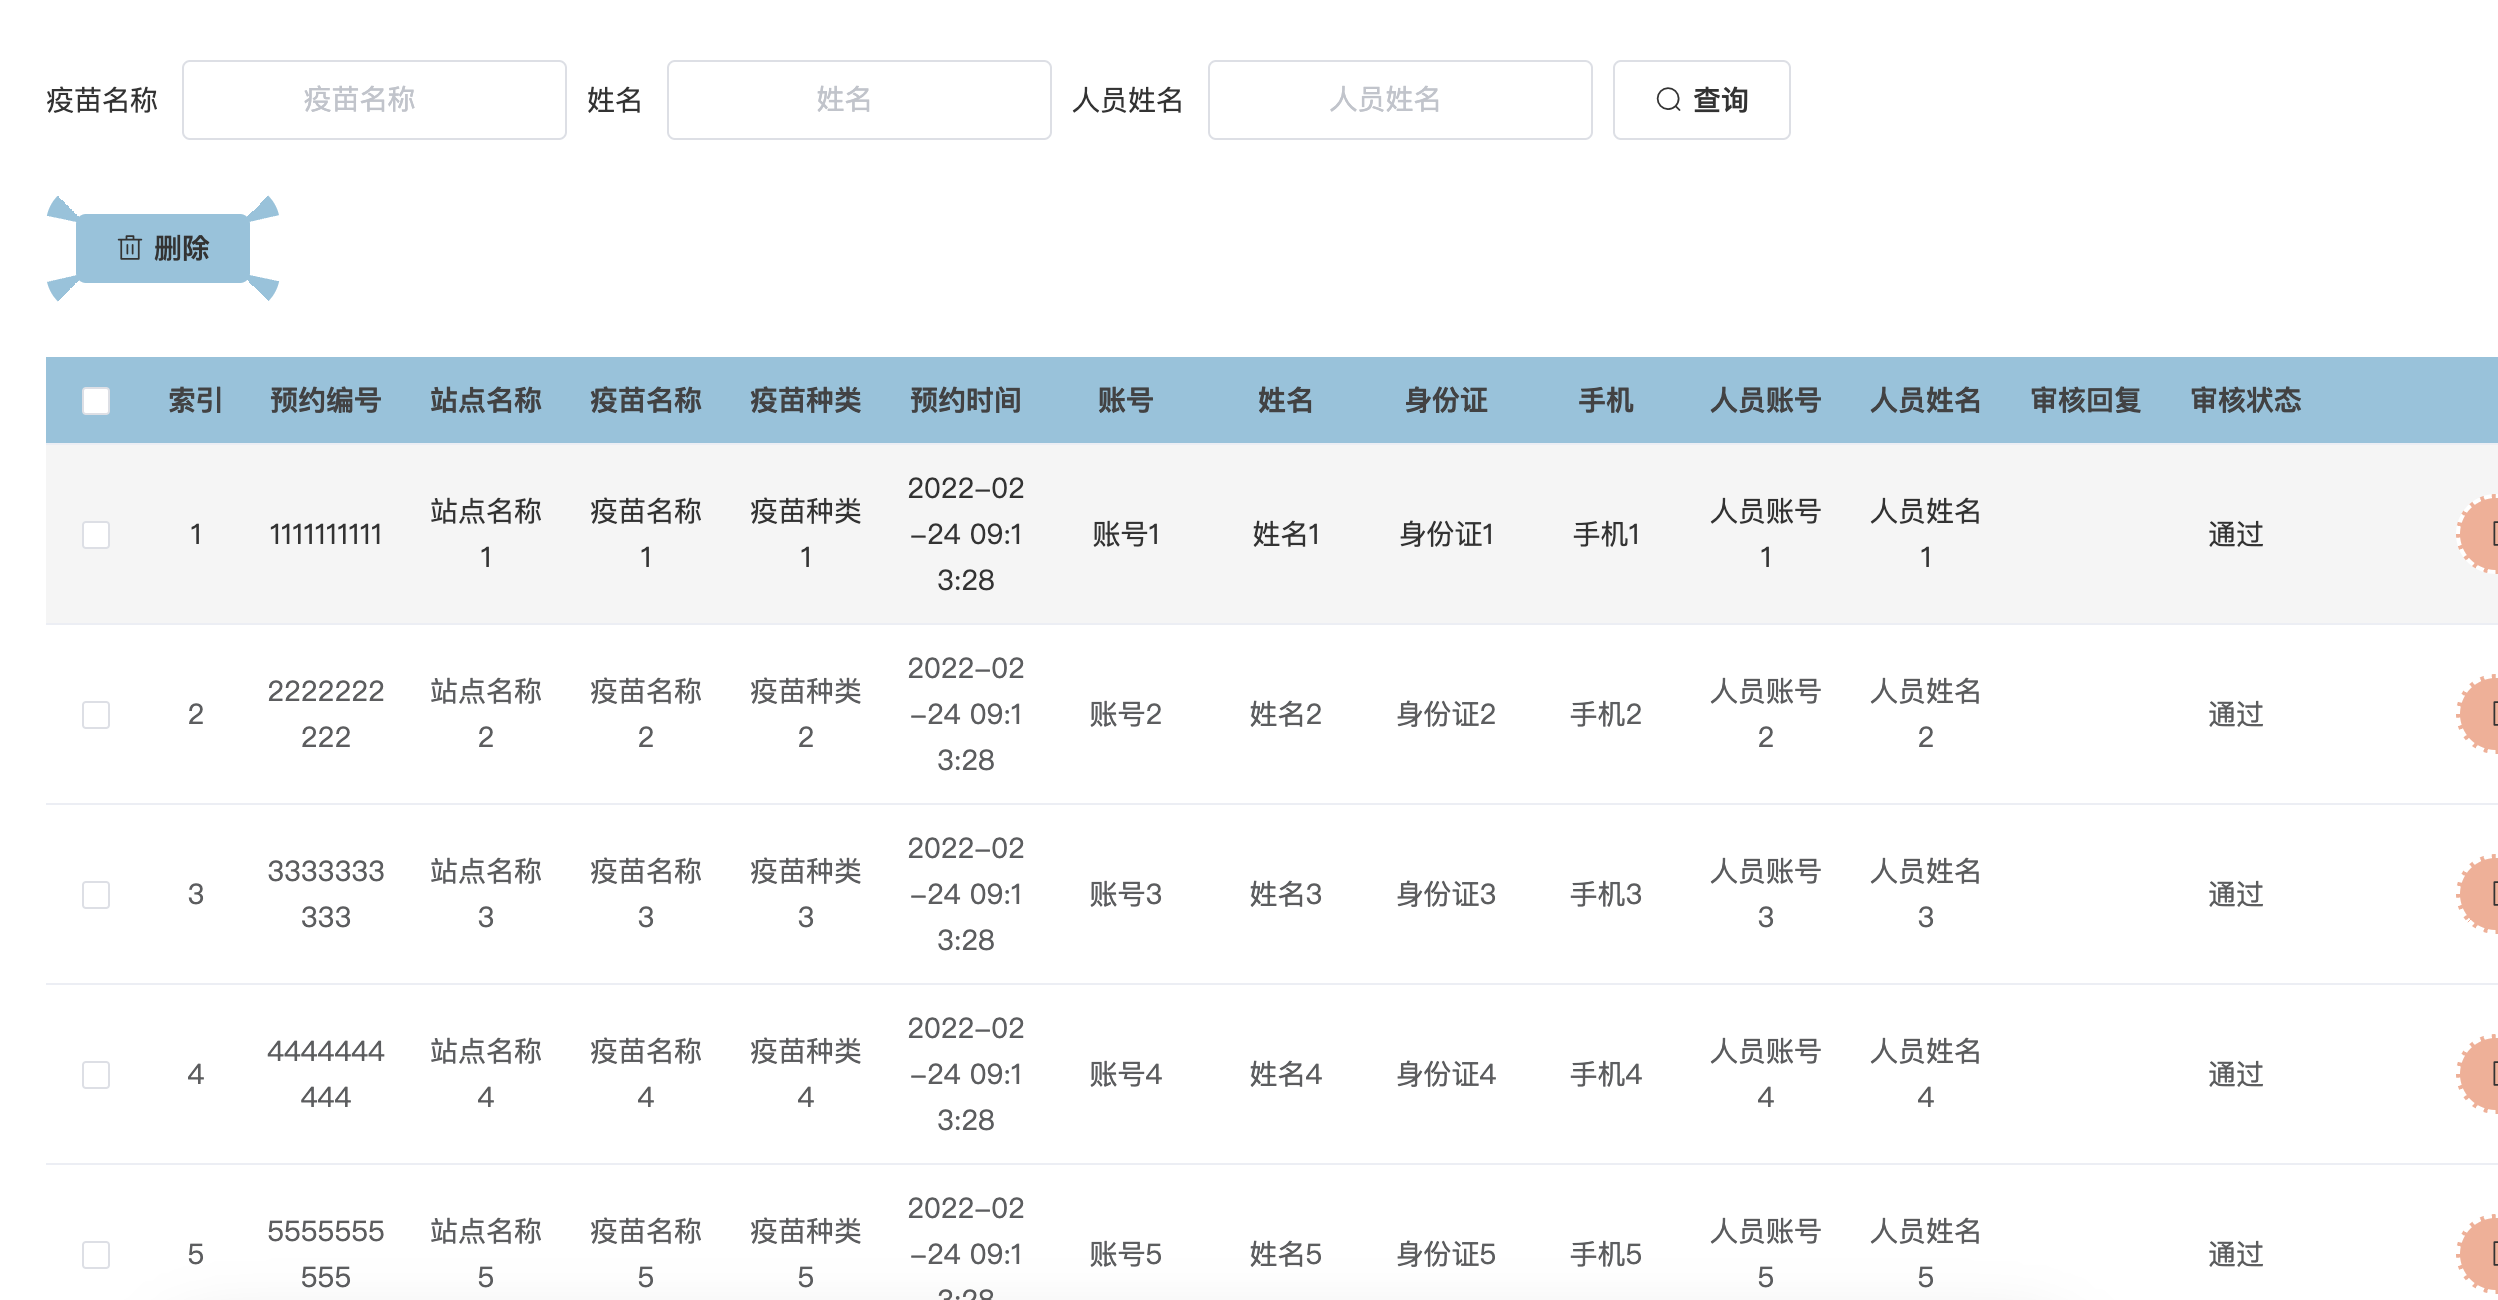Click the 预约时间 column header
The image size is (2498, 1300).
[965, 401]
